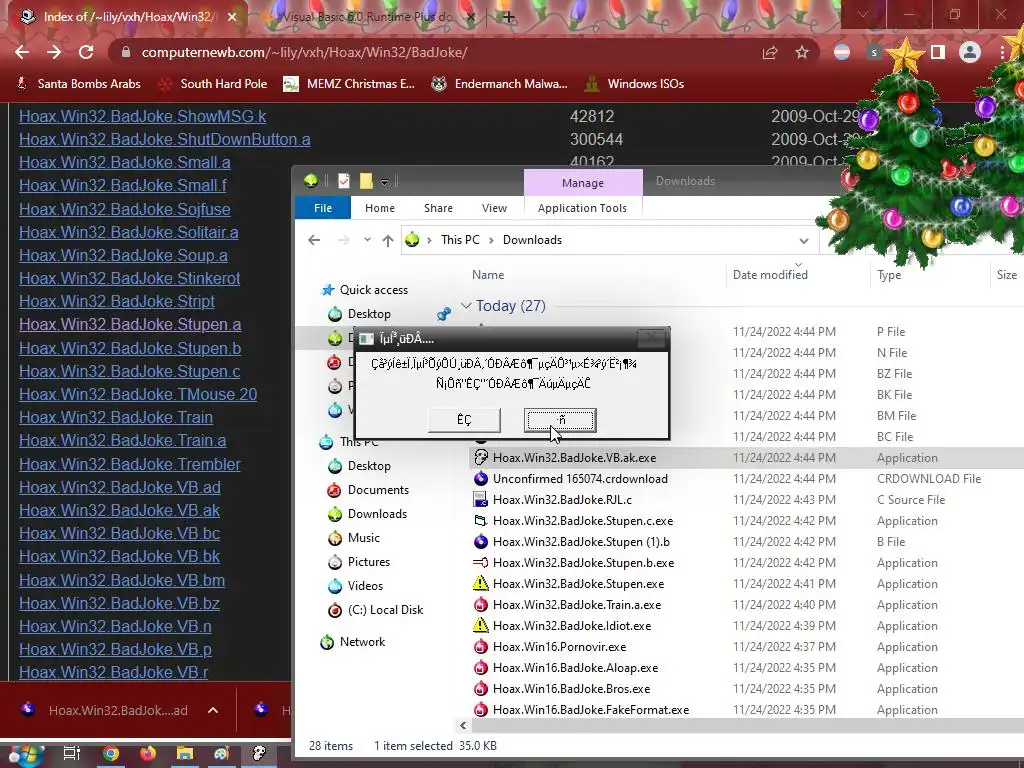Share this page icon in address bar
This screenshot has height=768, width=1024.
click(770, 52)
